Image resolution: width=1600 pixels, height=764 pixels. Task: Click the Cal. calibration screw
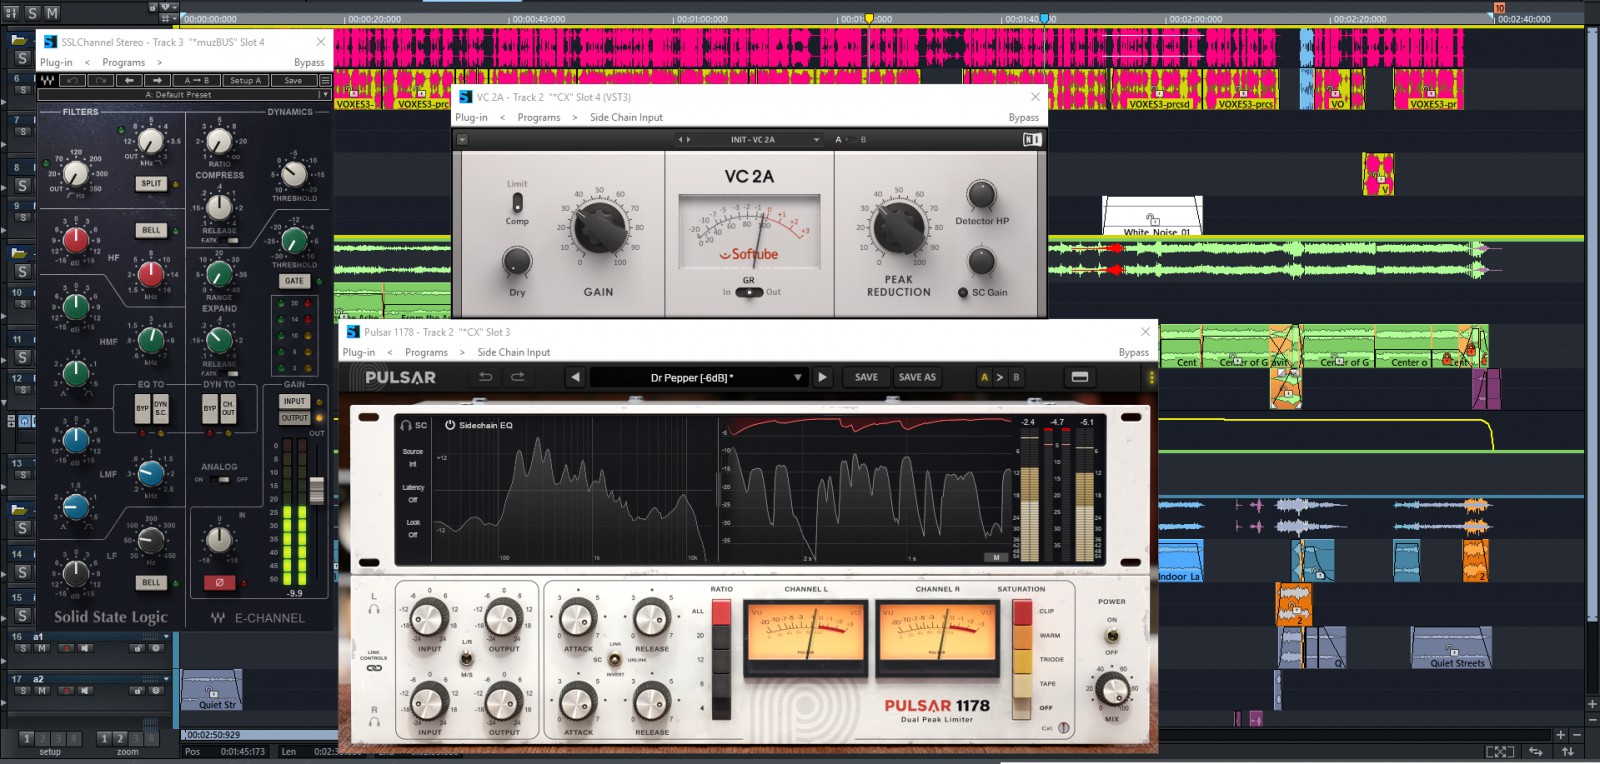point(1063,728)
